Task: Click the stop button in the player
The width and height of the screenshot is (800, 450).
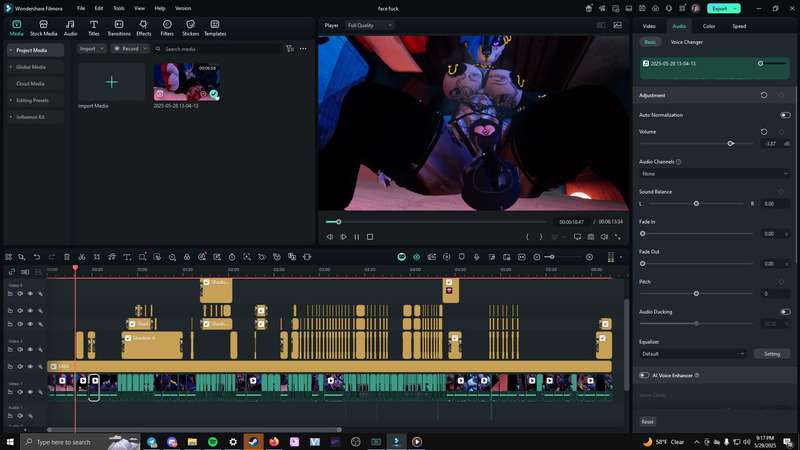Action: pos(370,237)
